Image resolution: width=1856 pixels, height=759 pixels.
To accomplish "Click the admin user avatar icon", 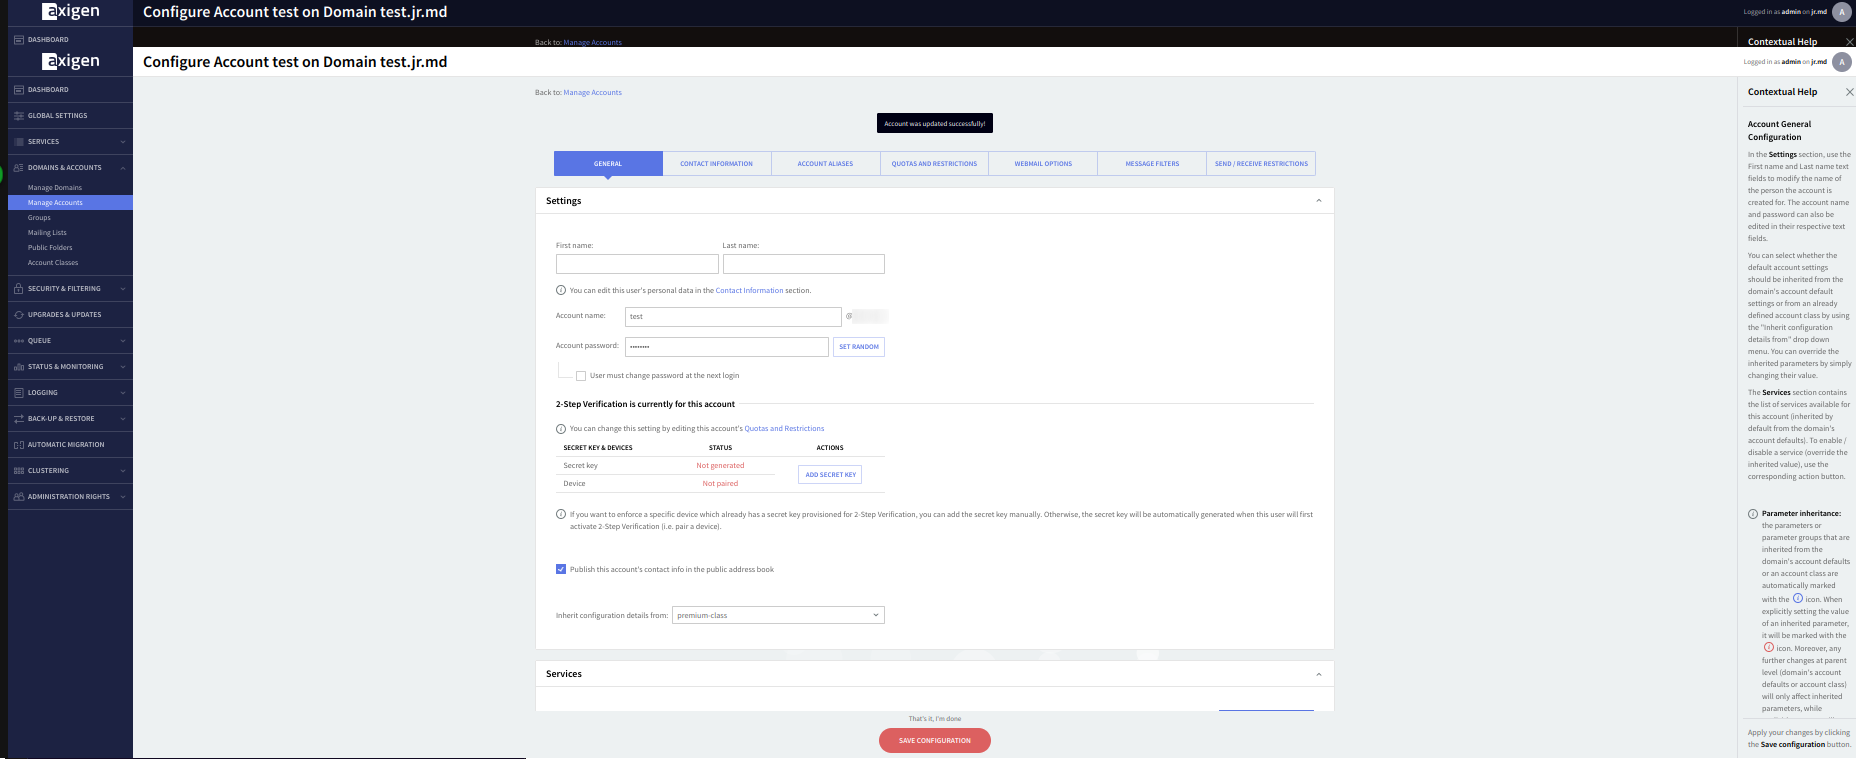I will click(1841, 62).
